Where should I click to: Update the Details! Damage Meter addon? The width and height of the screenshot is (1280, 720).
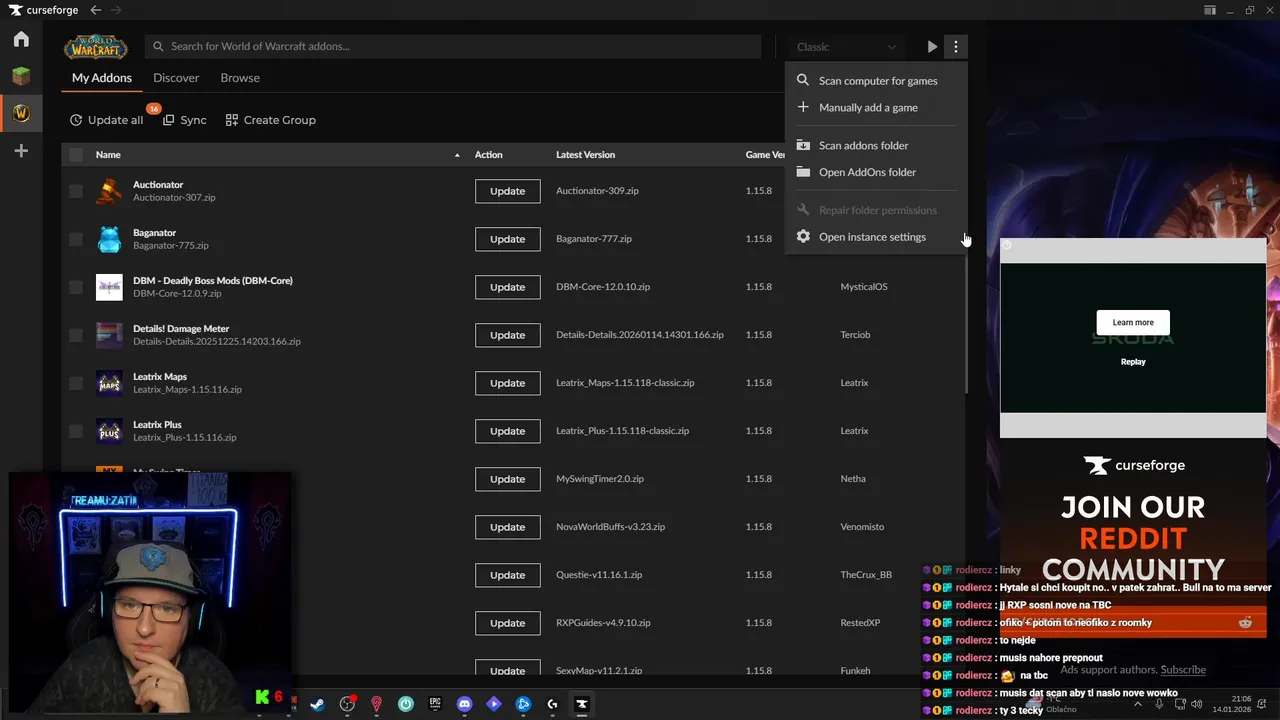(507, 335)
